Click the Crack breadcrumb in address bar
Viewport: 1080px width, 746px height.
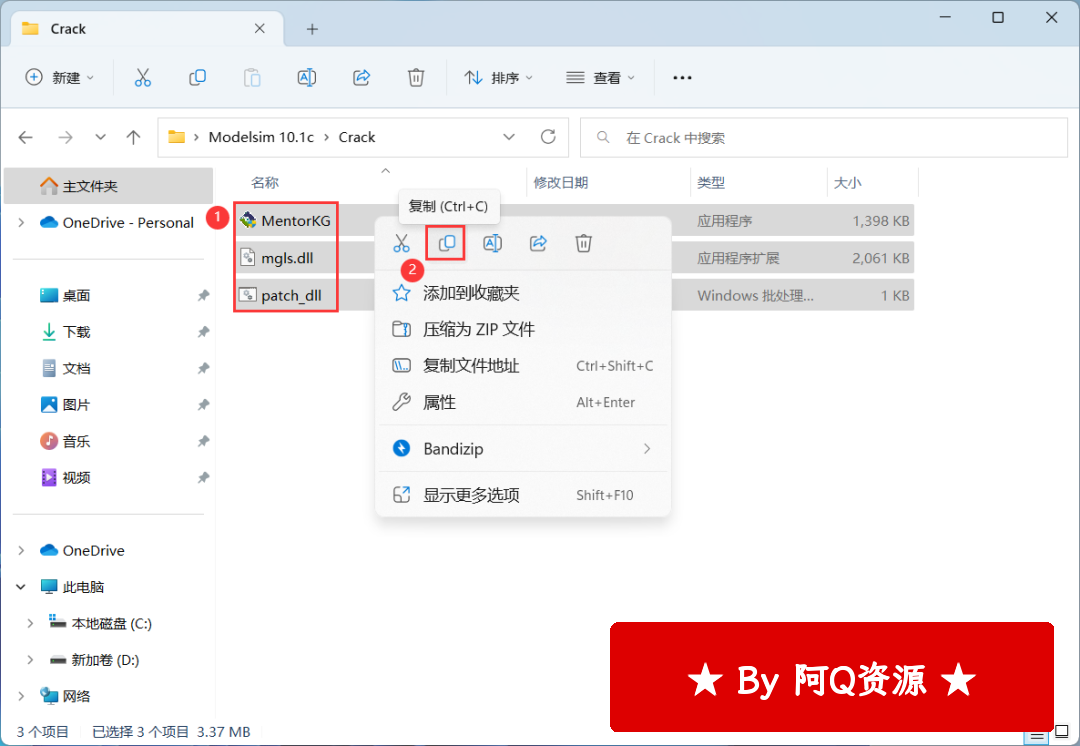coord(357,137)
